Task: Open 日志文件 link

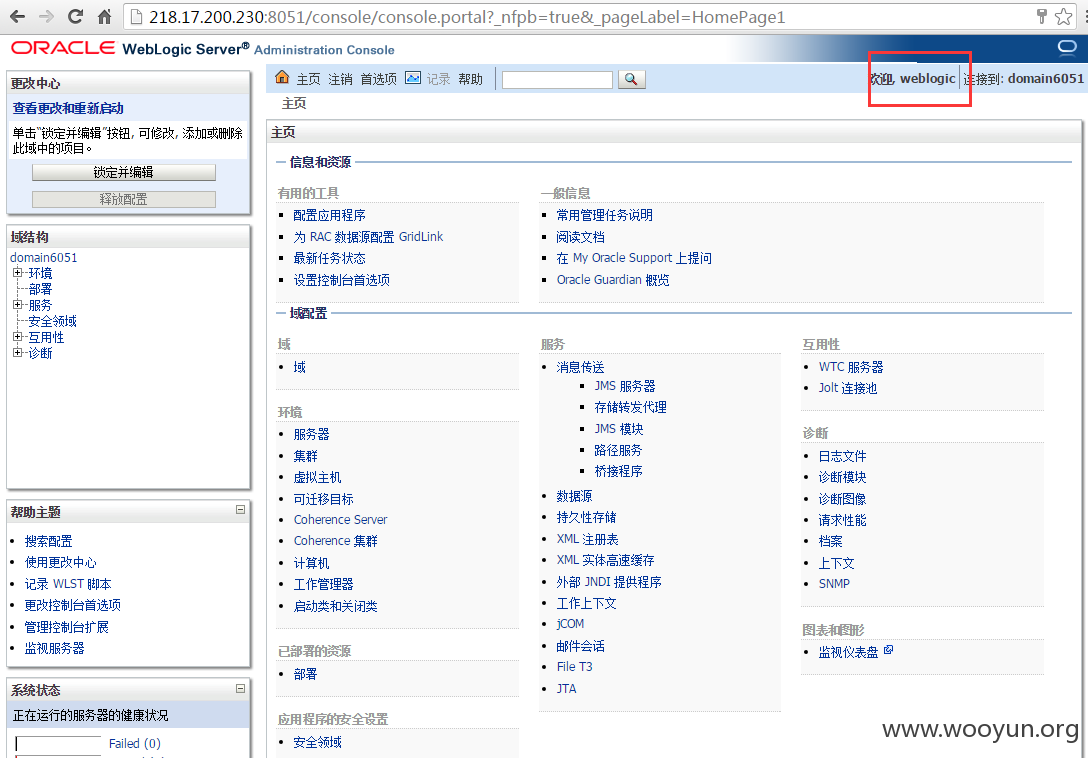Action: point(842,456)
